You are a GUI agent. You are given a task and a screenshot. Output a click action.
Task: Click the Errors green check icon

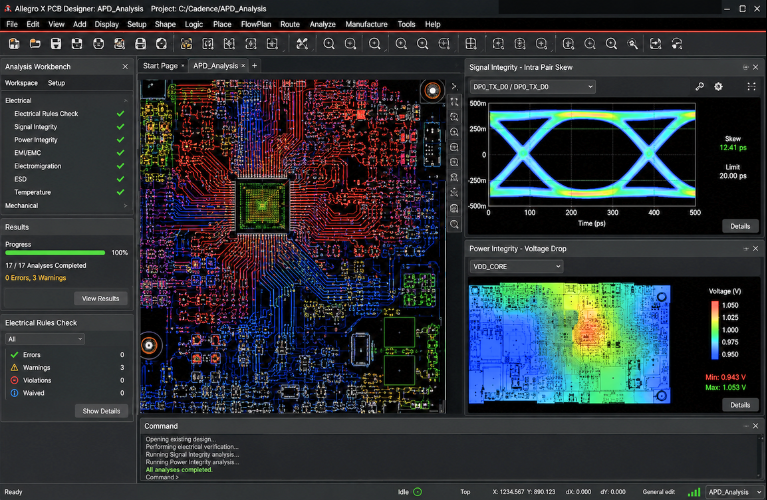[x=14, y=355]
